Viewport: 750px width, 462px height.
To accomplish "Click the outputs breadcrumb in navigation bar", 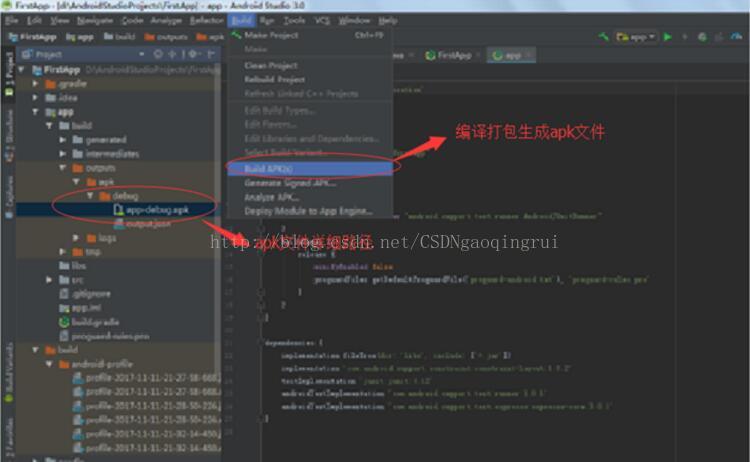I will [x=166, y=37].
